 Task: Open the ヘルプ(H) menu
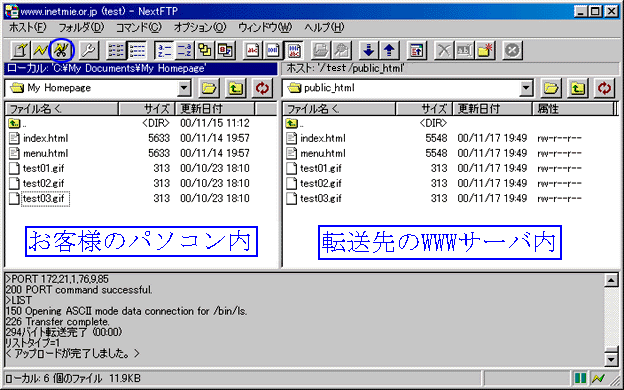[x=324, y=28]
